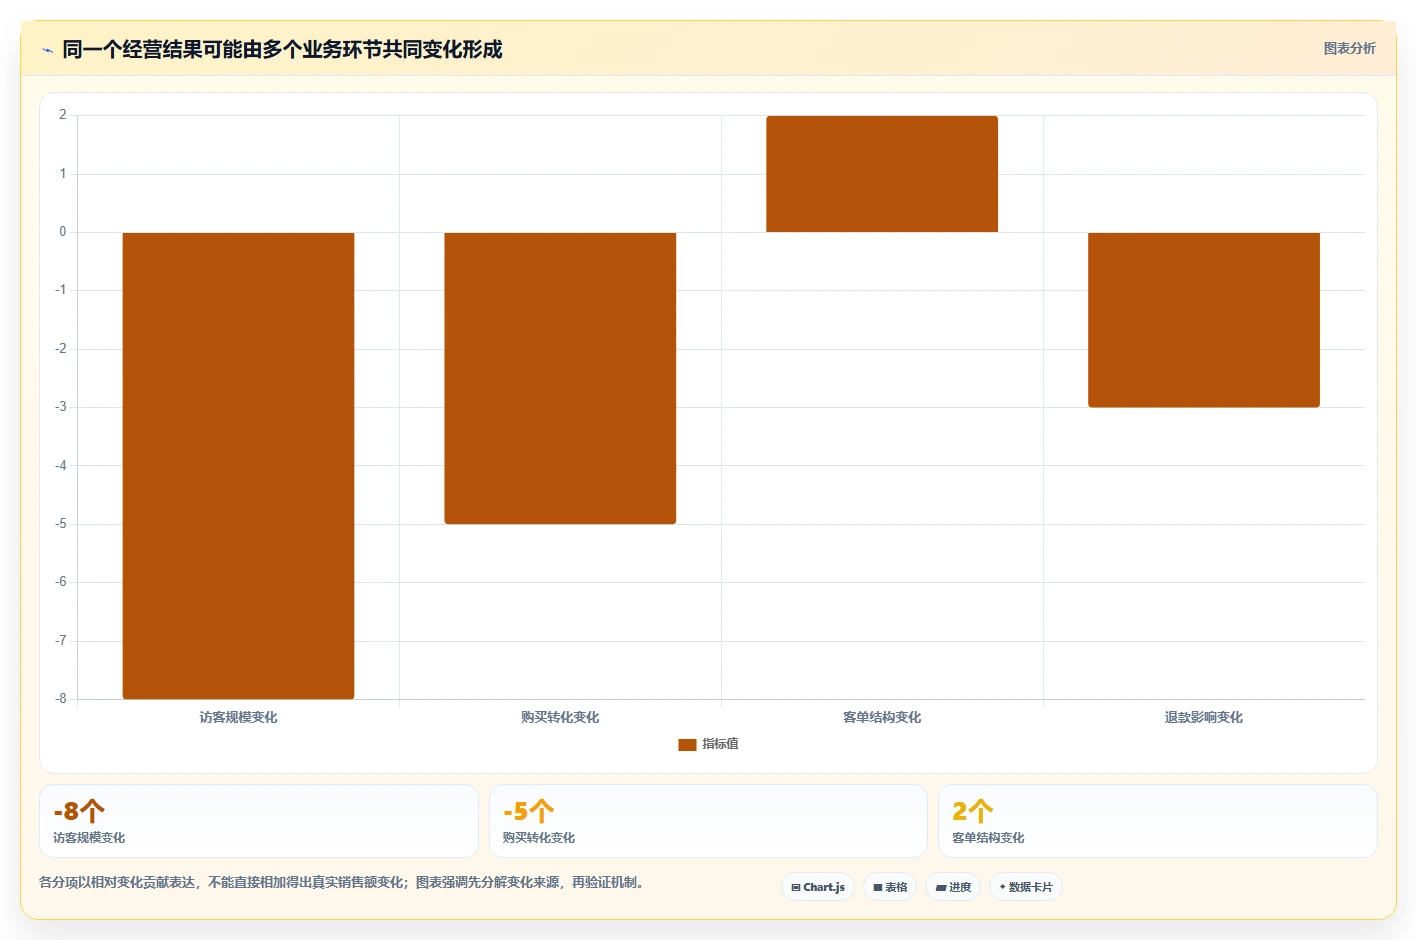
Task: Click the 客单结构变化 positive bar
Action: (882, 174)
